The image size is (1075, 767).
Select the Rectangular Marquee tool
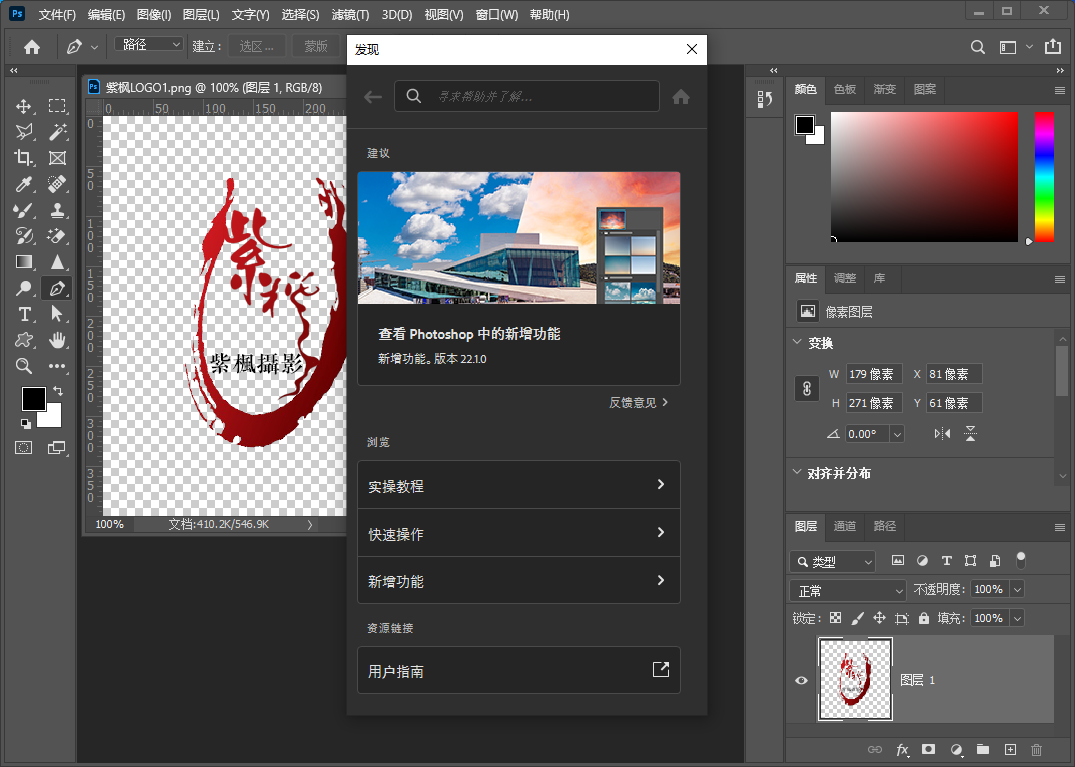(58, 106)
